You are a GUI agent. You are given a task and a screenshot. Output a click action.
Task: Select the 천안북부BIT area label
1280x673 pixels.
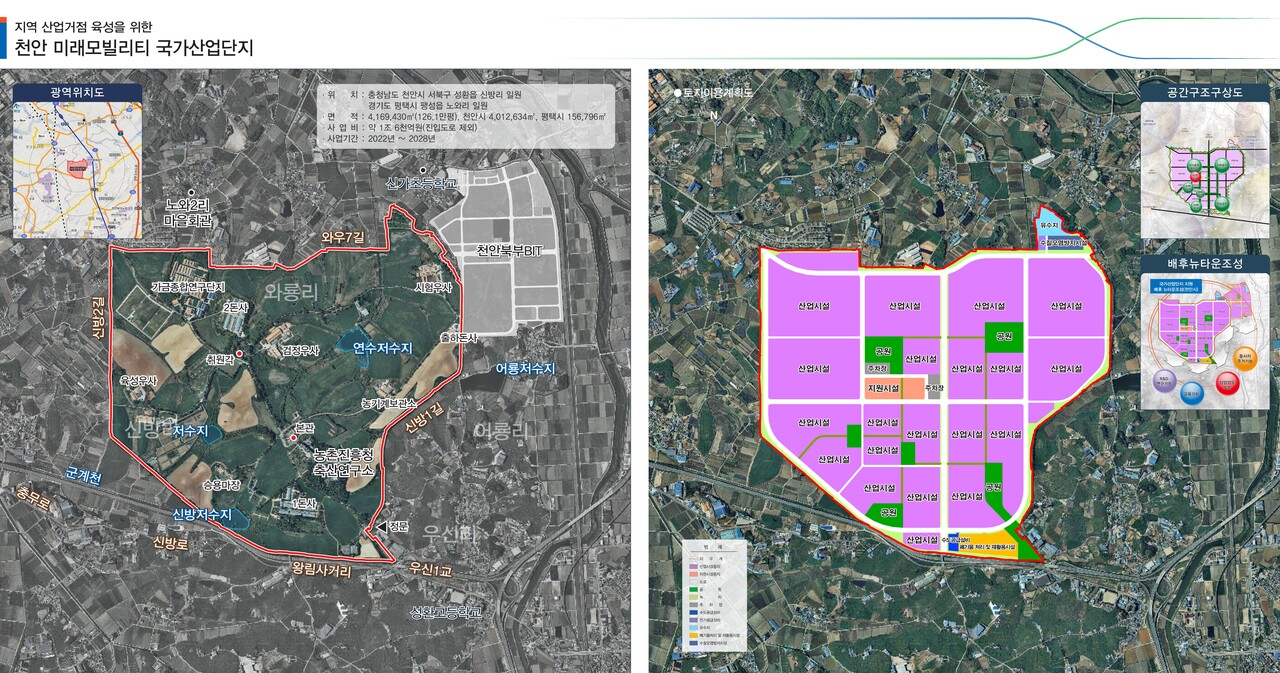(509, 250)
